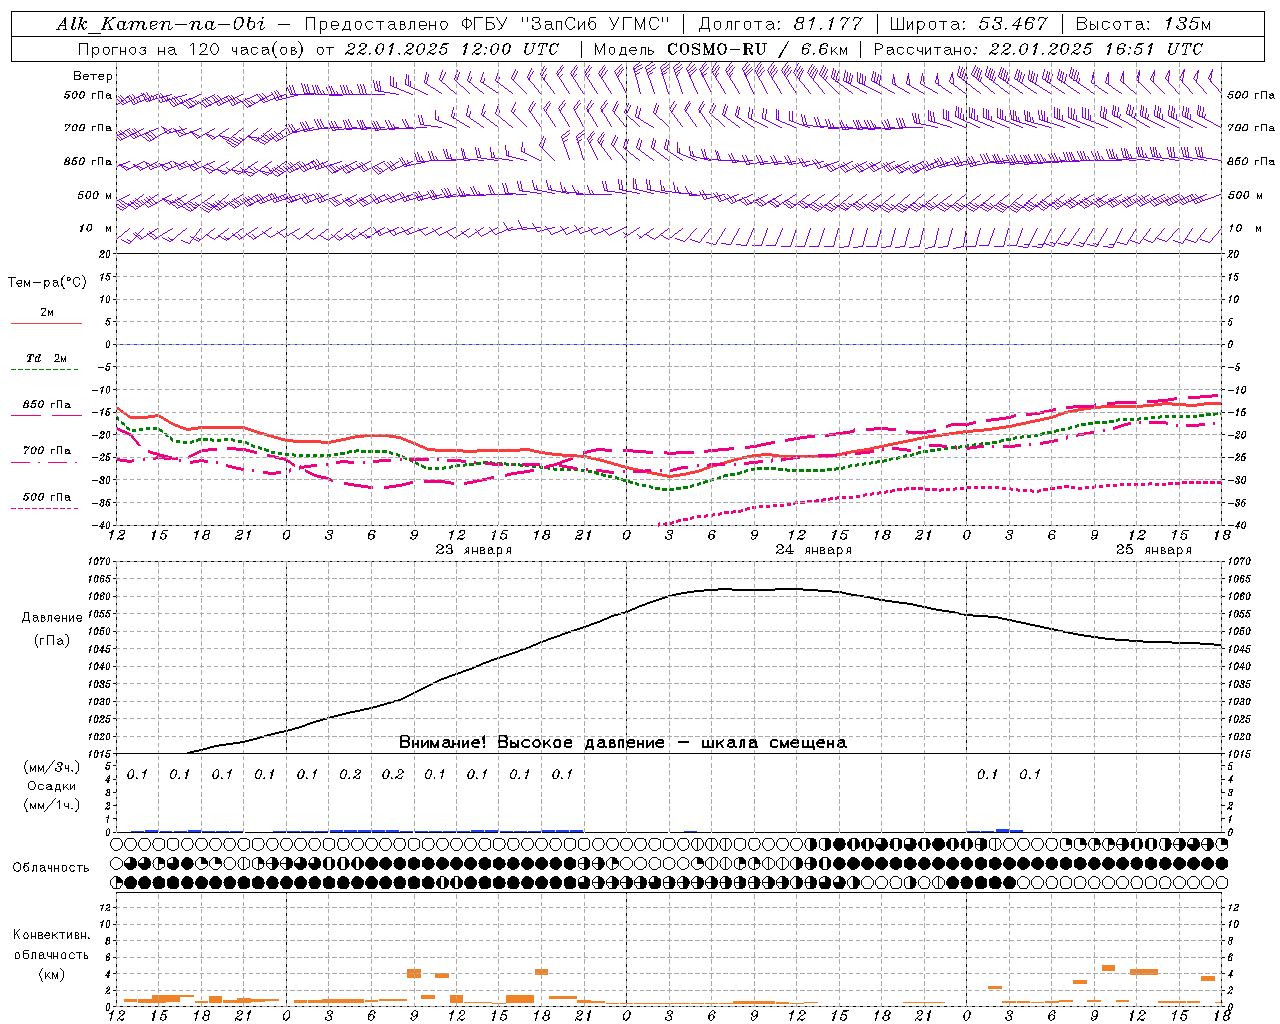Image resolution: width=1280 pixels, height=1024 pixels.
Task: Click the warning 'Внимание! Высокое давление — шкала смещена'
Action: [x=622, y=743]
